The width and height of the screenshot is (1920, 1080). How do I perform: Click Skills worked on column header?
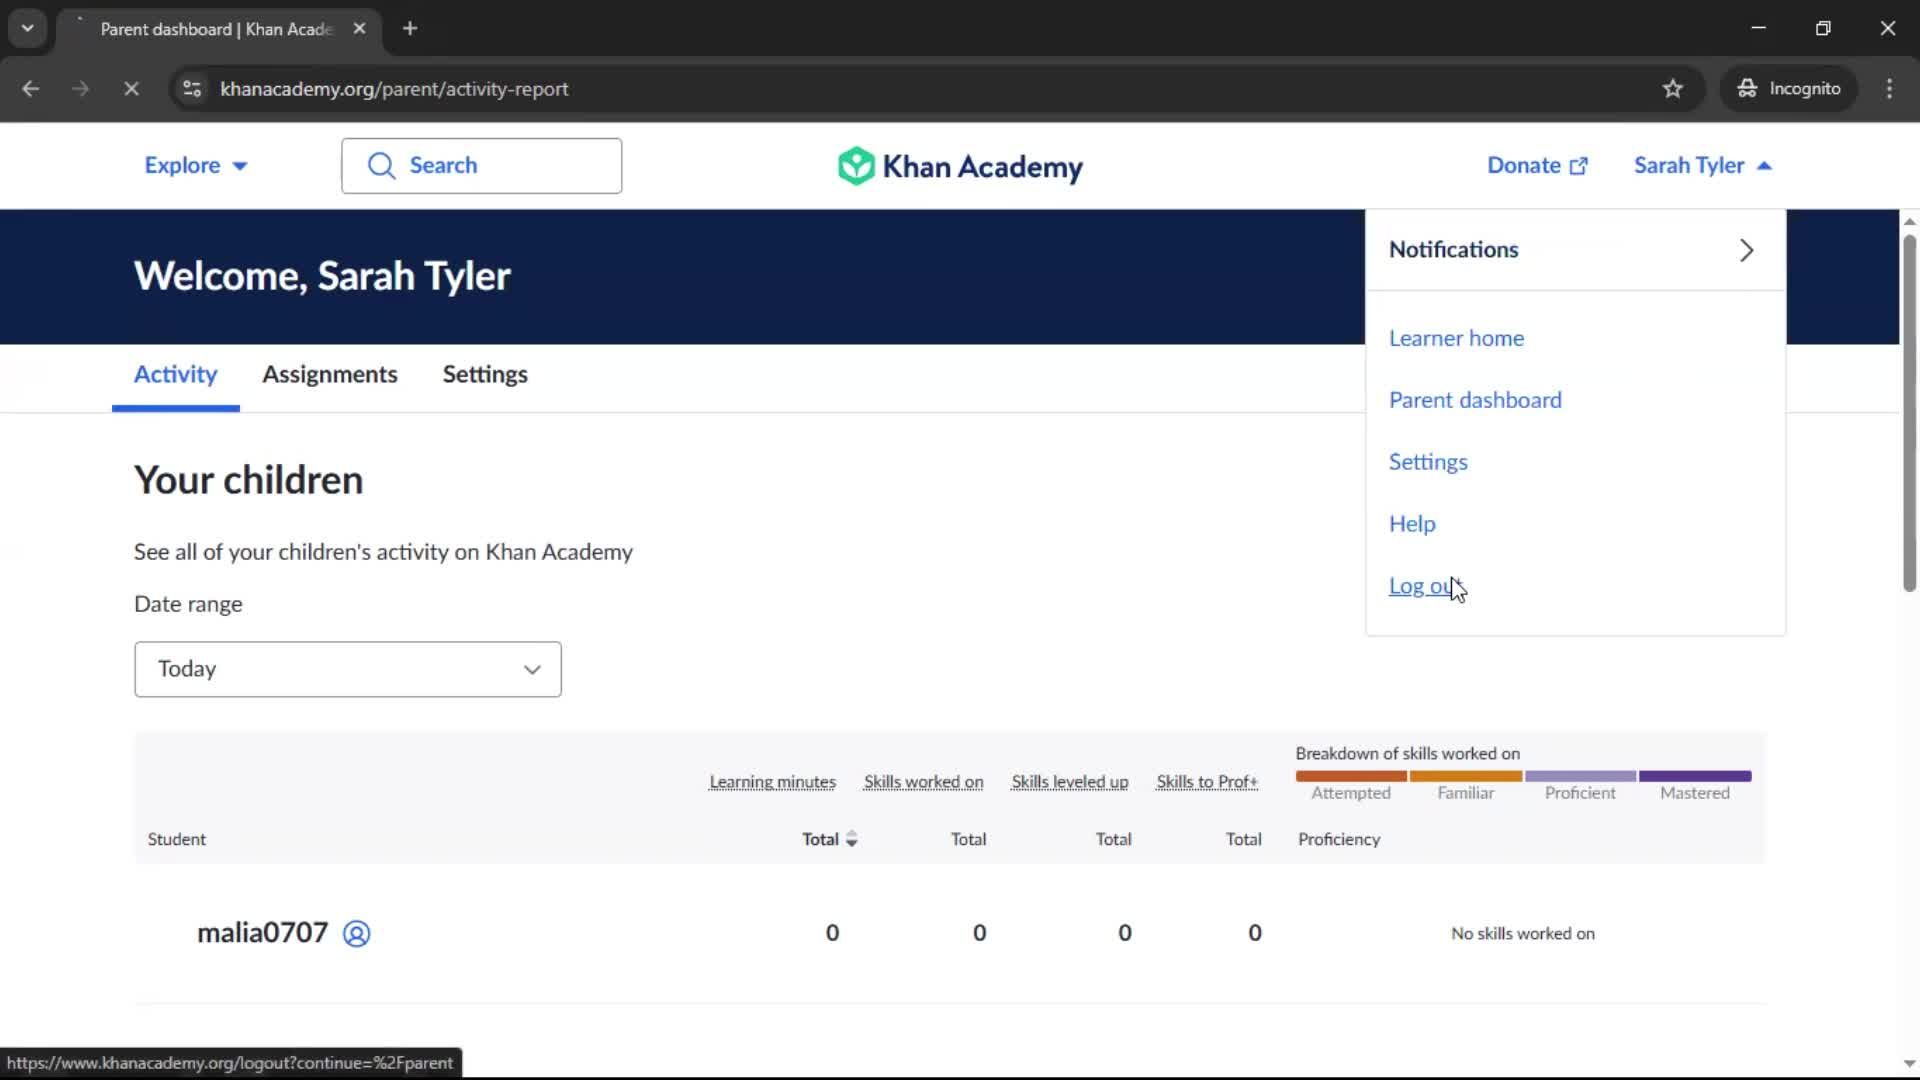pos(923,782)
